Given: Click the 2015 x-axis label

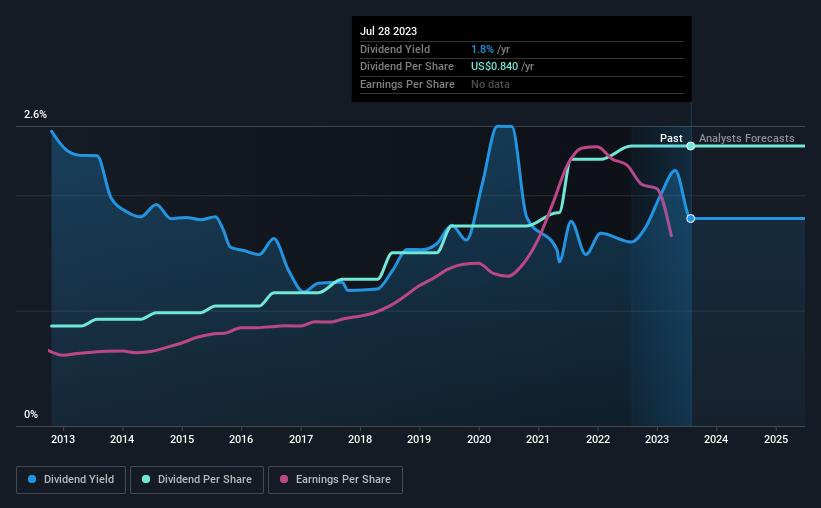Looking at the screenshot, I should 182,439.
